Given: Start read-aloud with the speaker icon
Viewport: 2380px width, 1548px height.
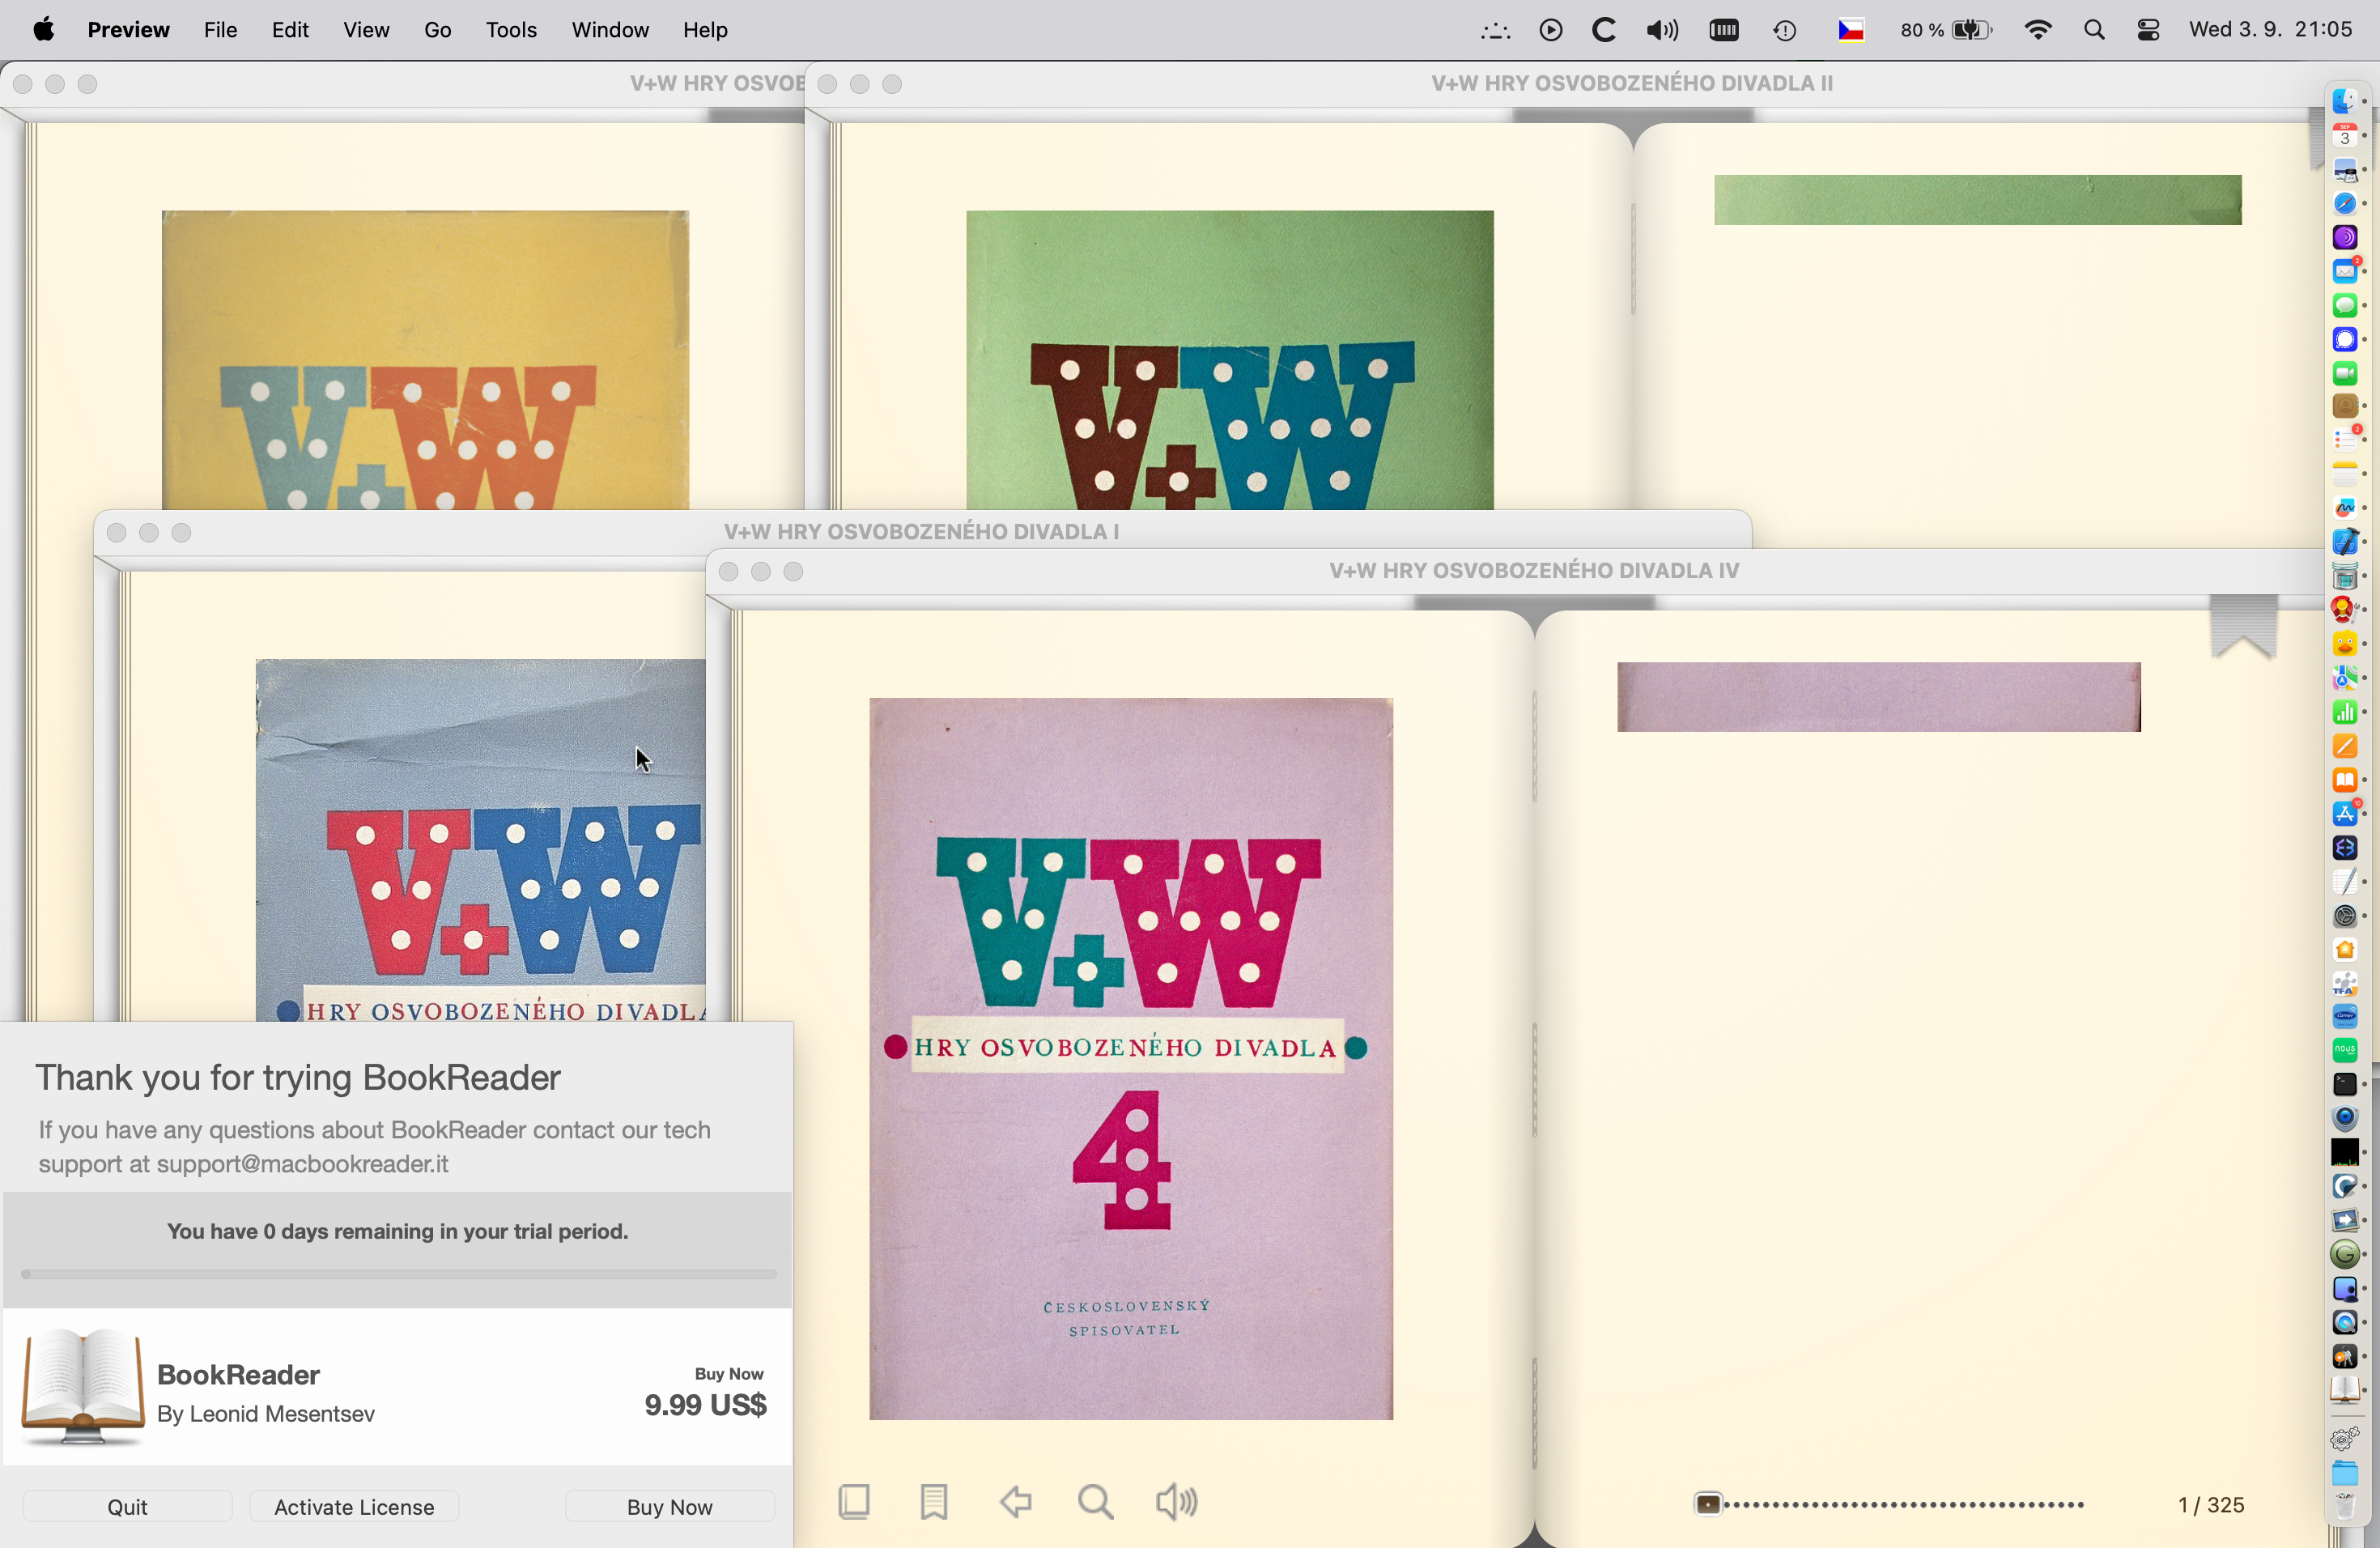Looking at the screenshot, I should pos(1177,1502).
